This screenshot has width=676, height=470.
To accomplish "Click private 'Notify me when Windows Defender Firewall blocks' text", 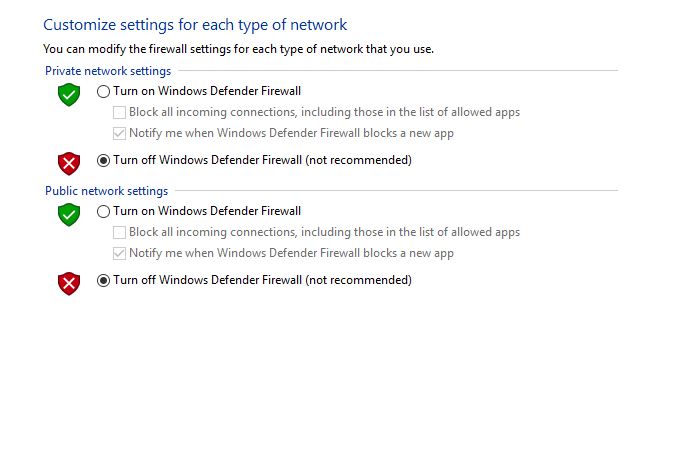I will [x=291, y=134].
